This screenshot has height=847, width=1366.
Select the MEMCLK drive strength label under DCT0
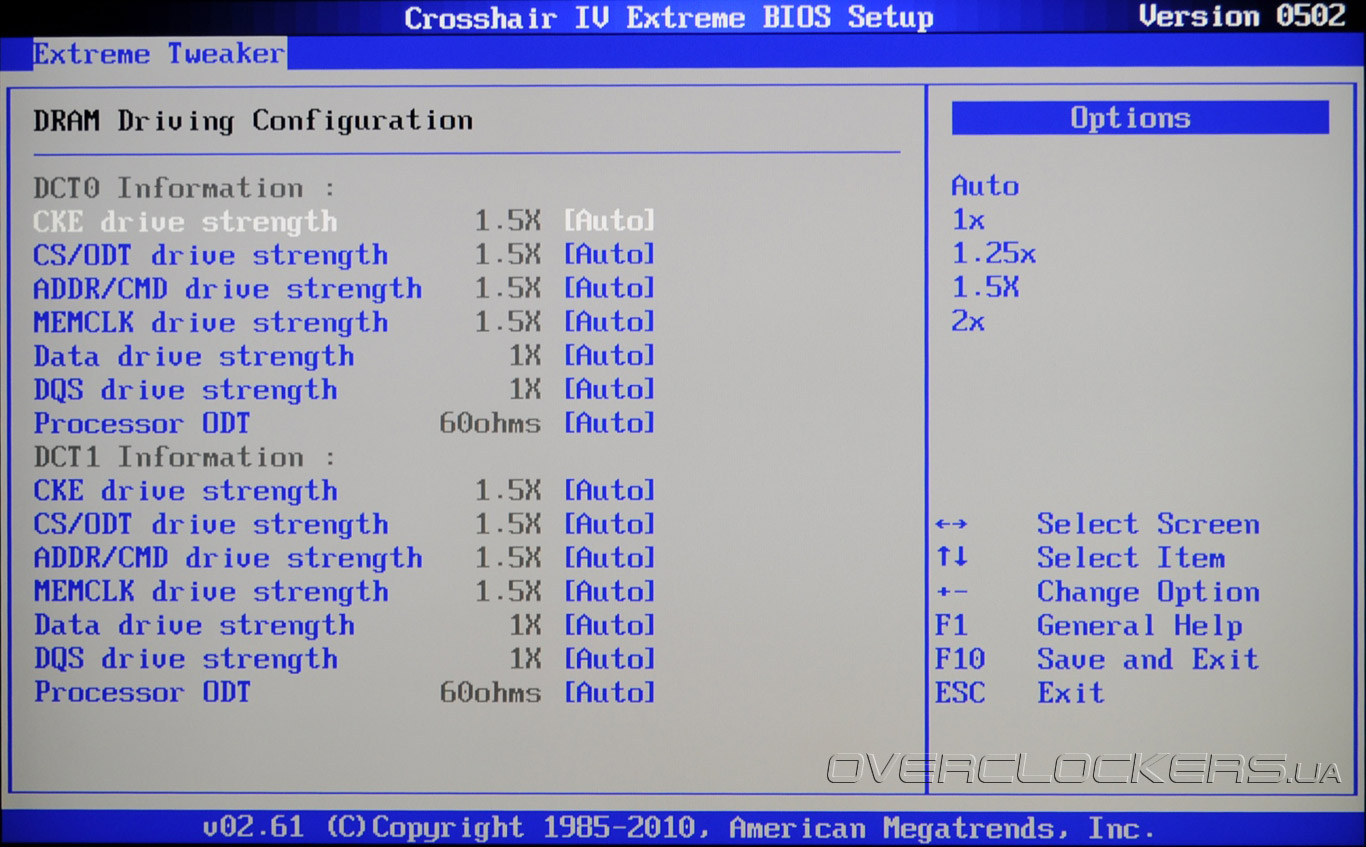211,322
